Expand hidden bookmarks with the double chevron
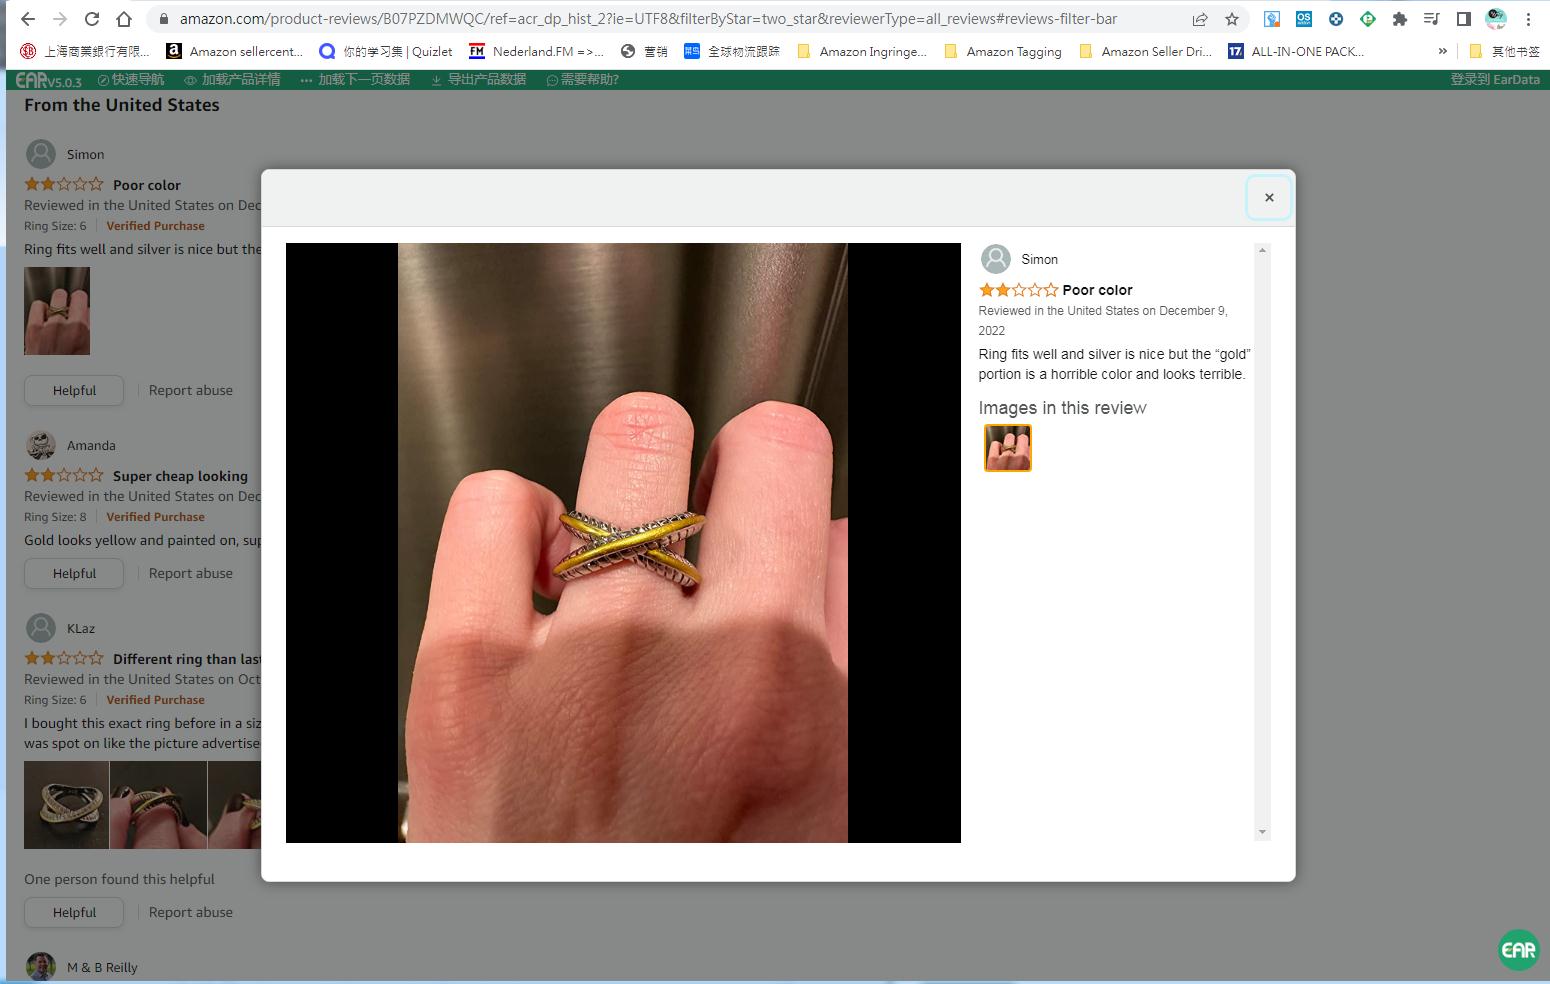The height and width of the screenshot is (984, 1550). (1442, 51)
